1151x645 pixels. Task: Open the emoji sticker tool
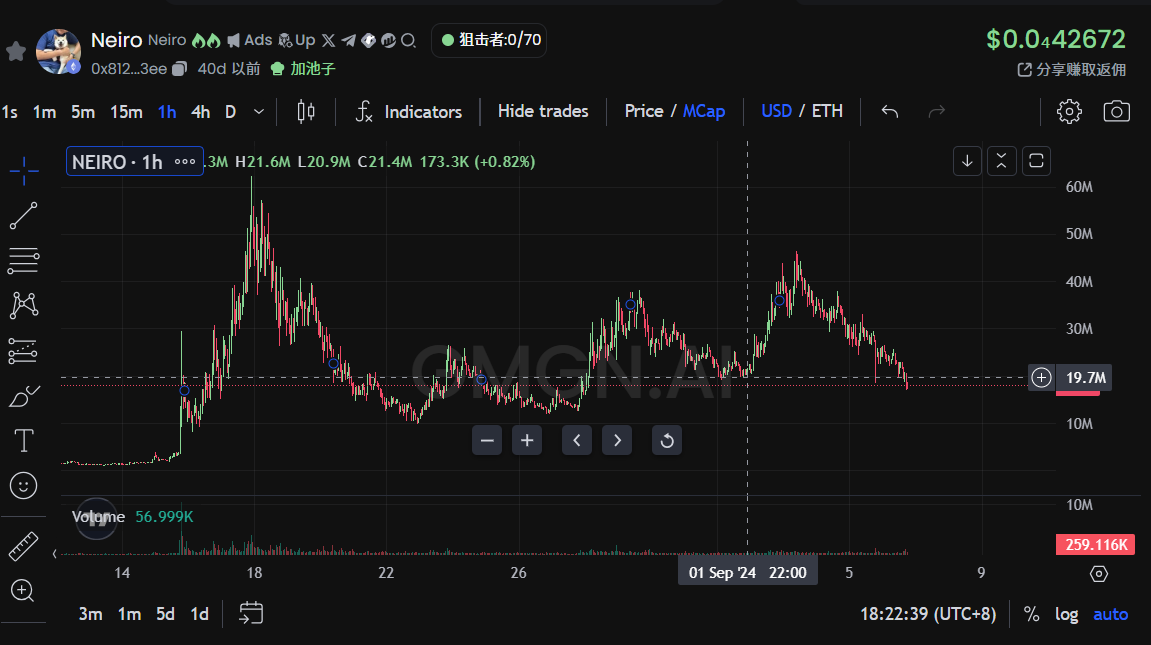coord(23,486)
